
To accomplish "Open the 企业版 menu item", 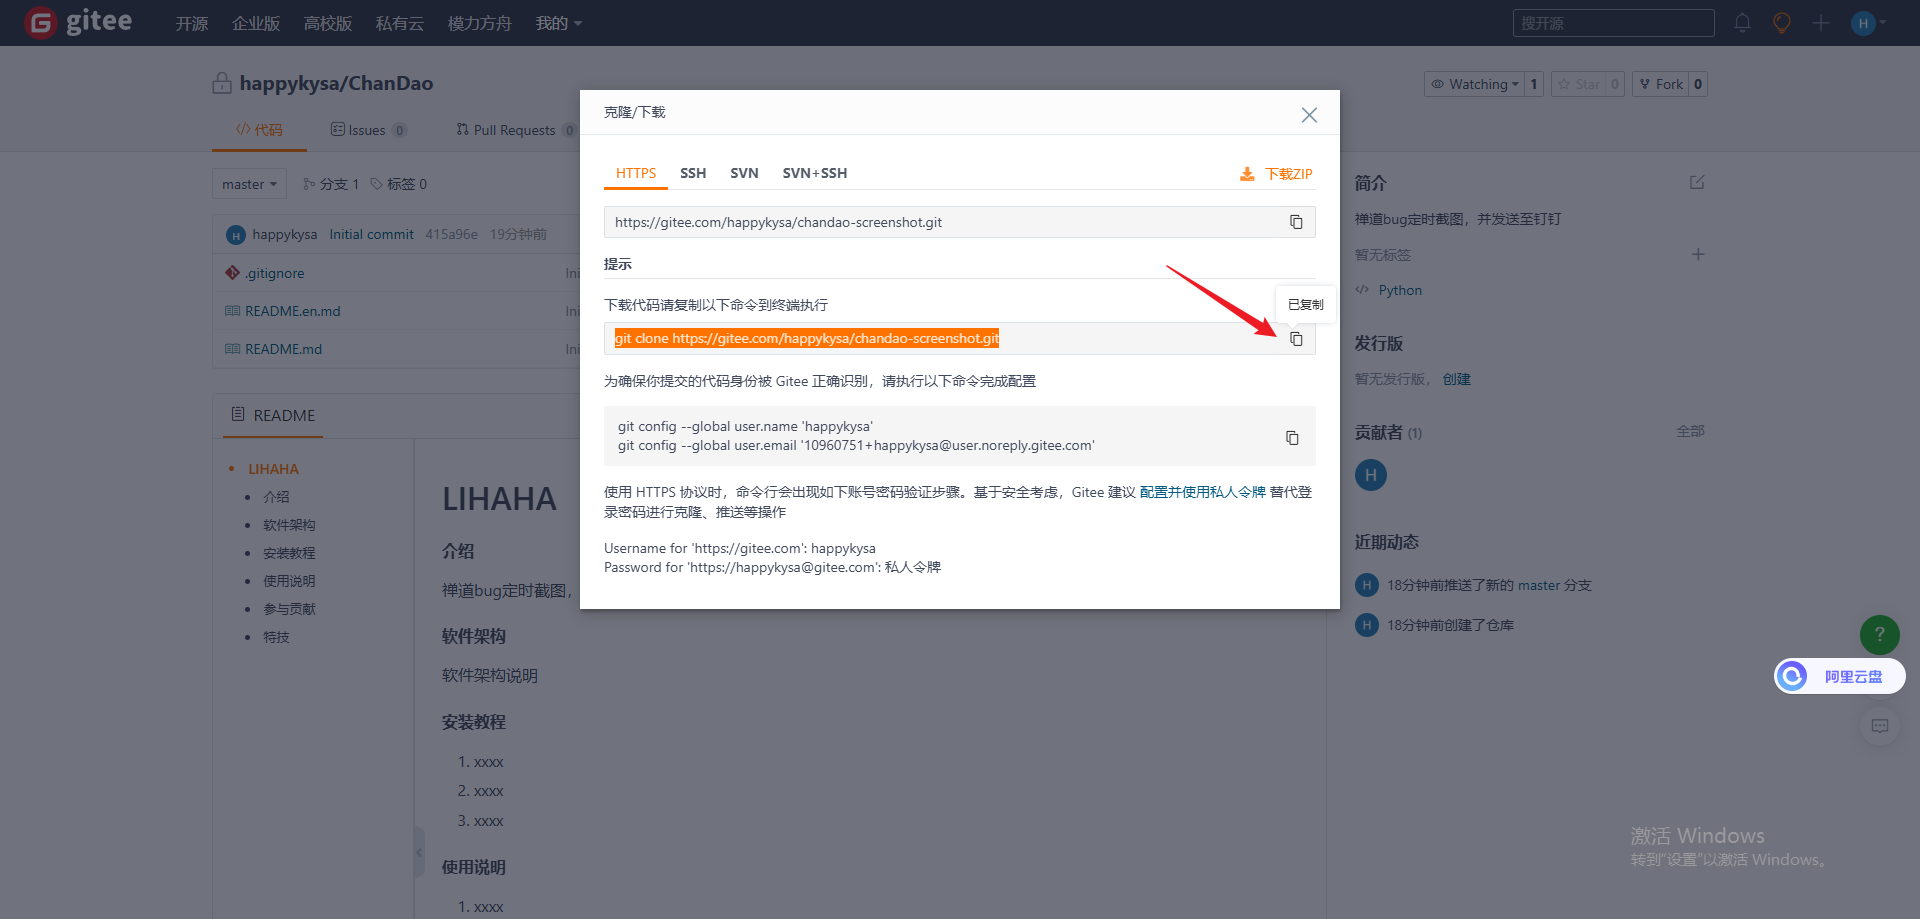I will point(256,23).
